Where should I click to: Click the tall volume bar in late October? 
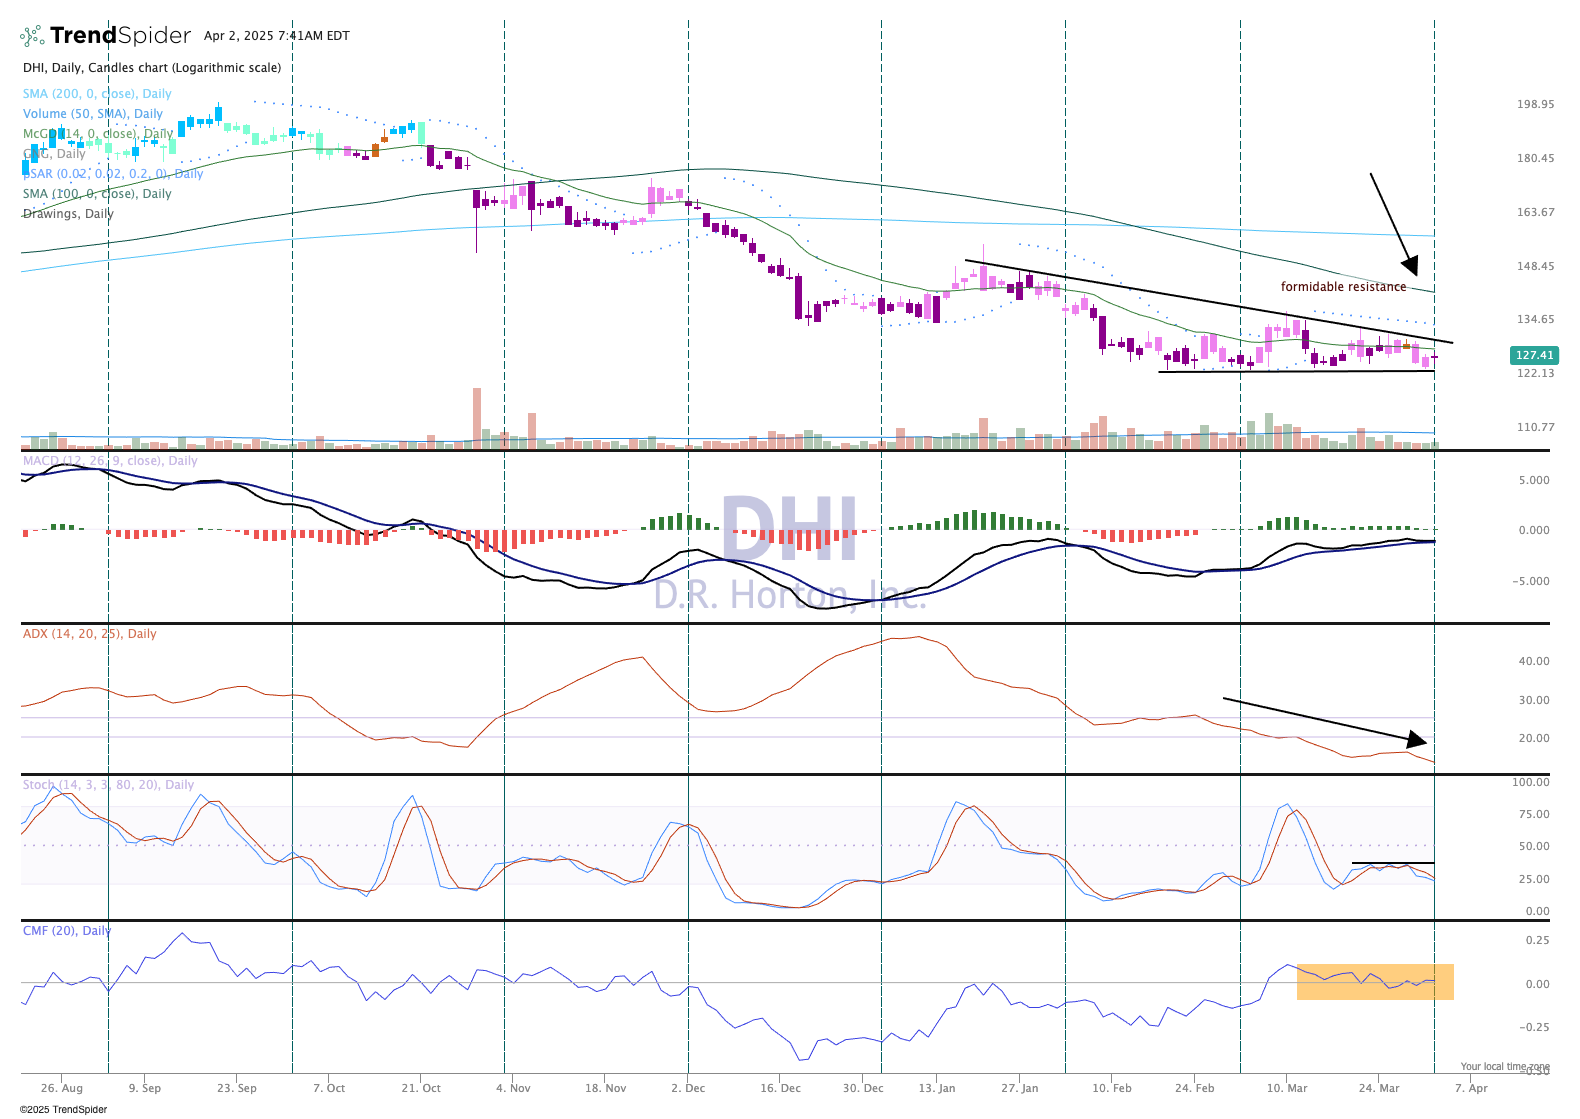pyautogui.click(x=477, y=415)
